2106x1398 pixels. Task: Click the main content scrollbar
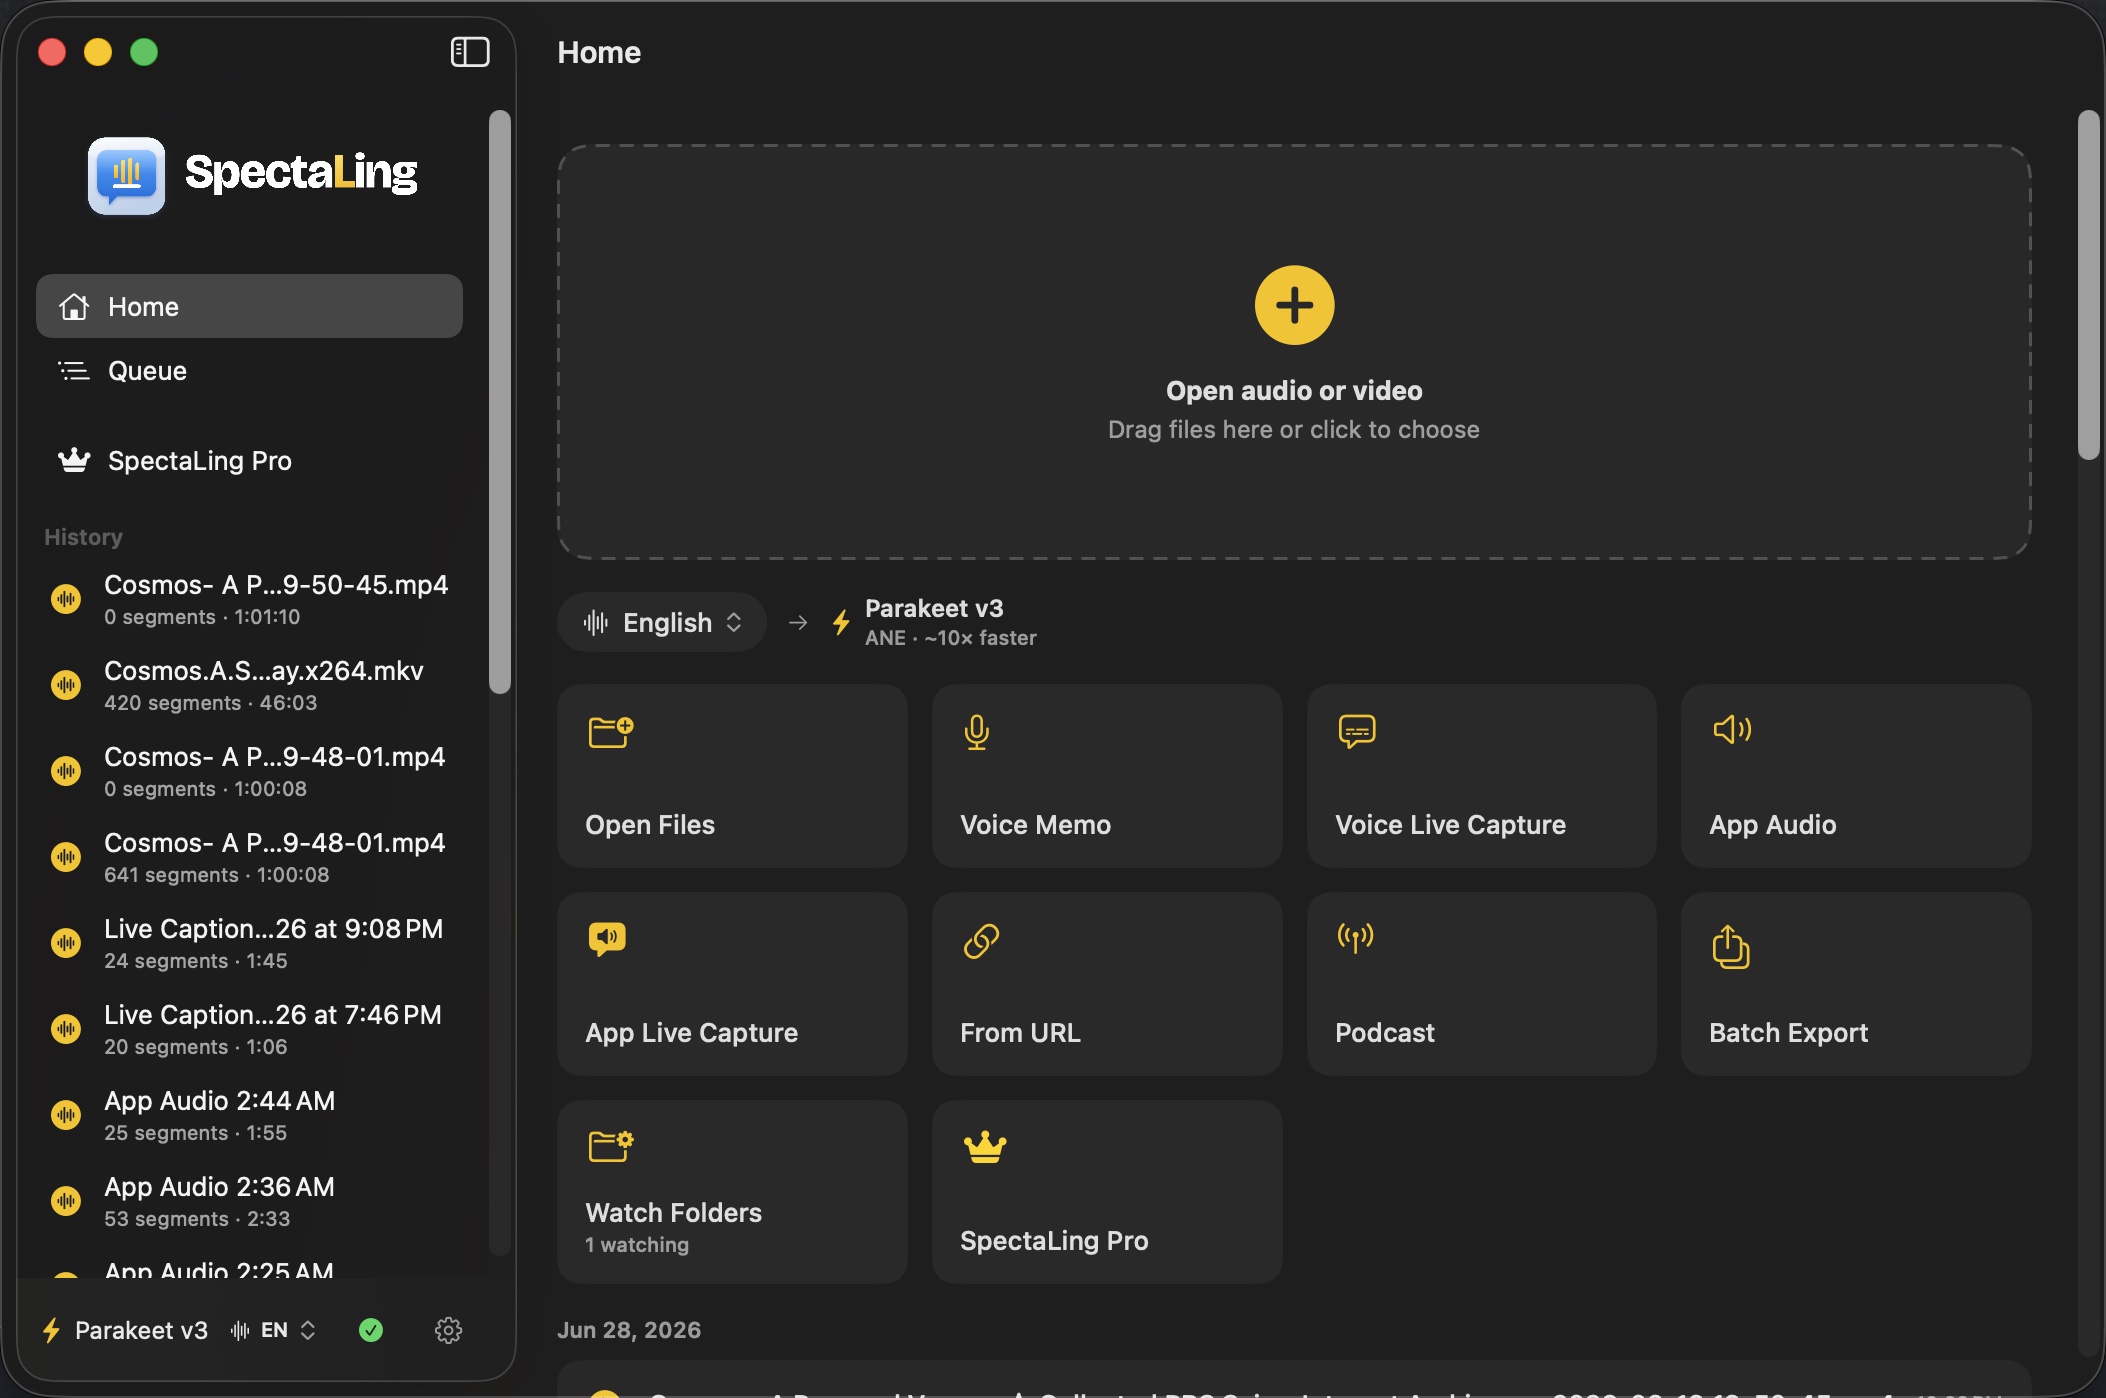pos(2089,285)
